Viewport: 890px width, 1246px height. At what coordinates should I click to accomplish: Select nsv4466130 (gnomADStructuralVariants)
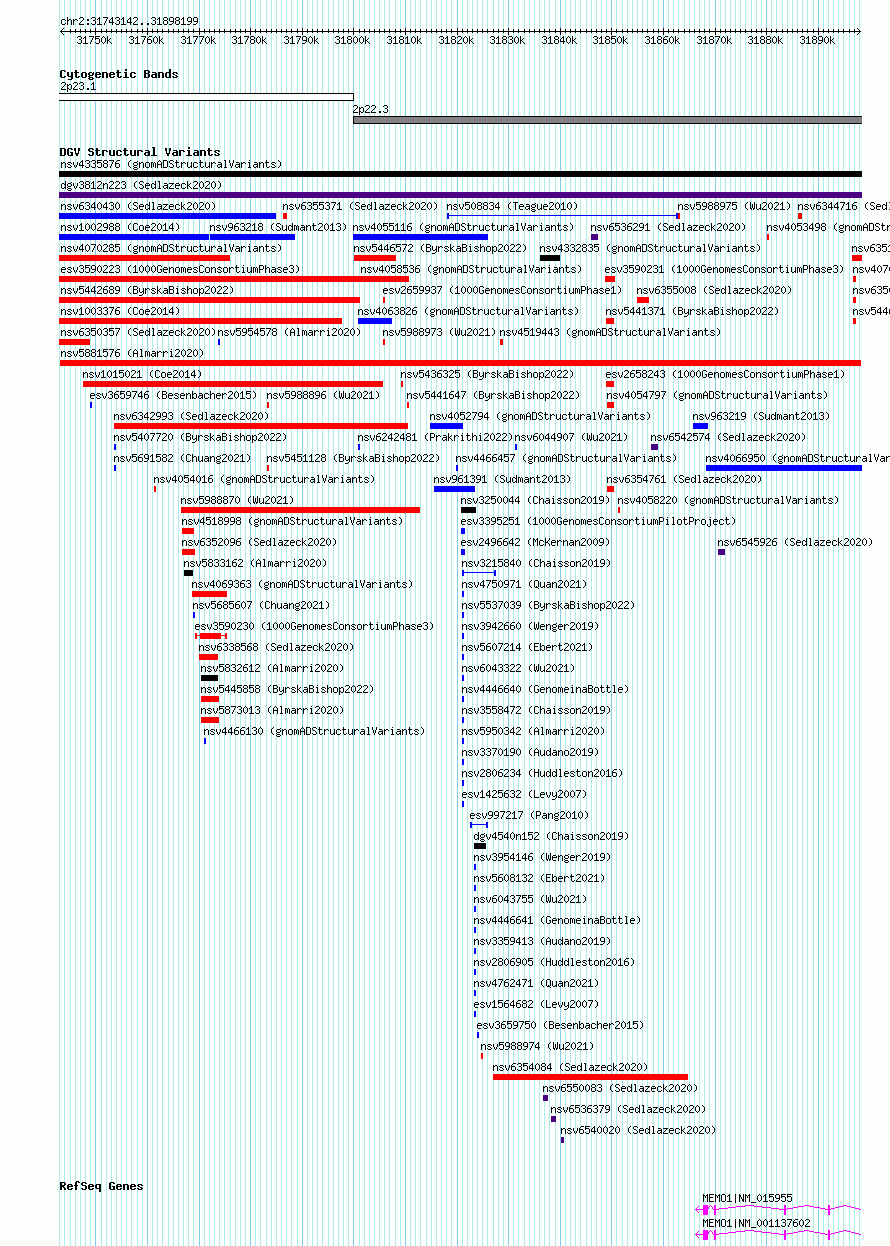tap(314, 731)
